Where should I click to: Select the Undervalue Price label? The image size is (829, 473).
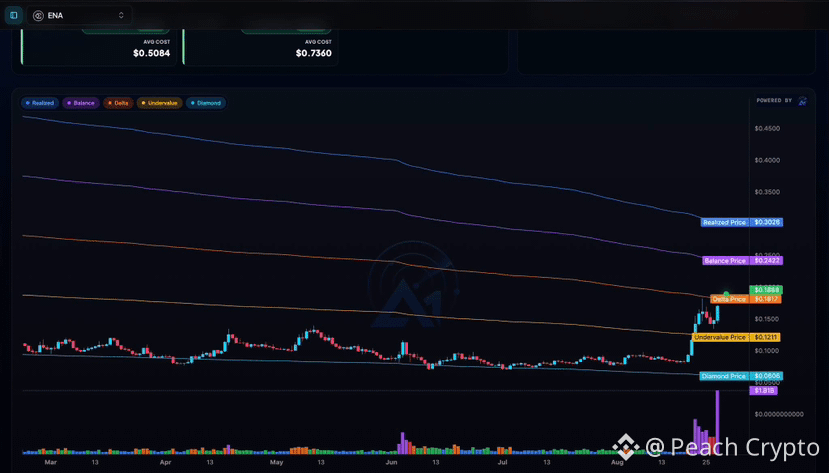pos(720,337)
